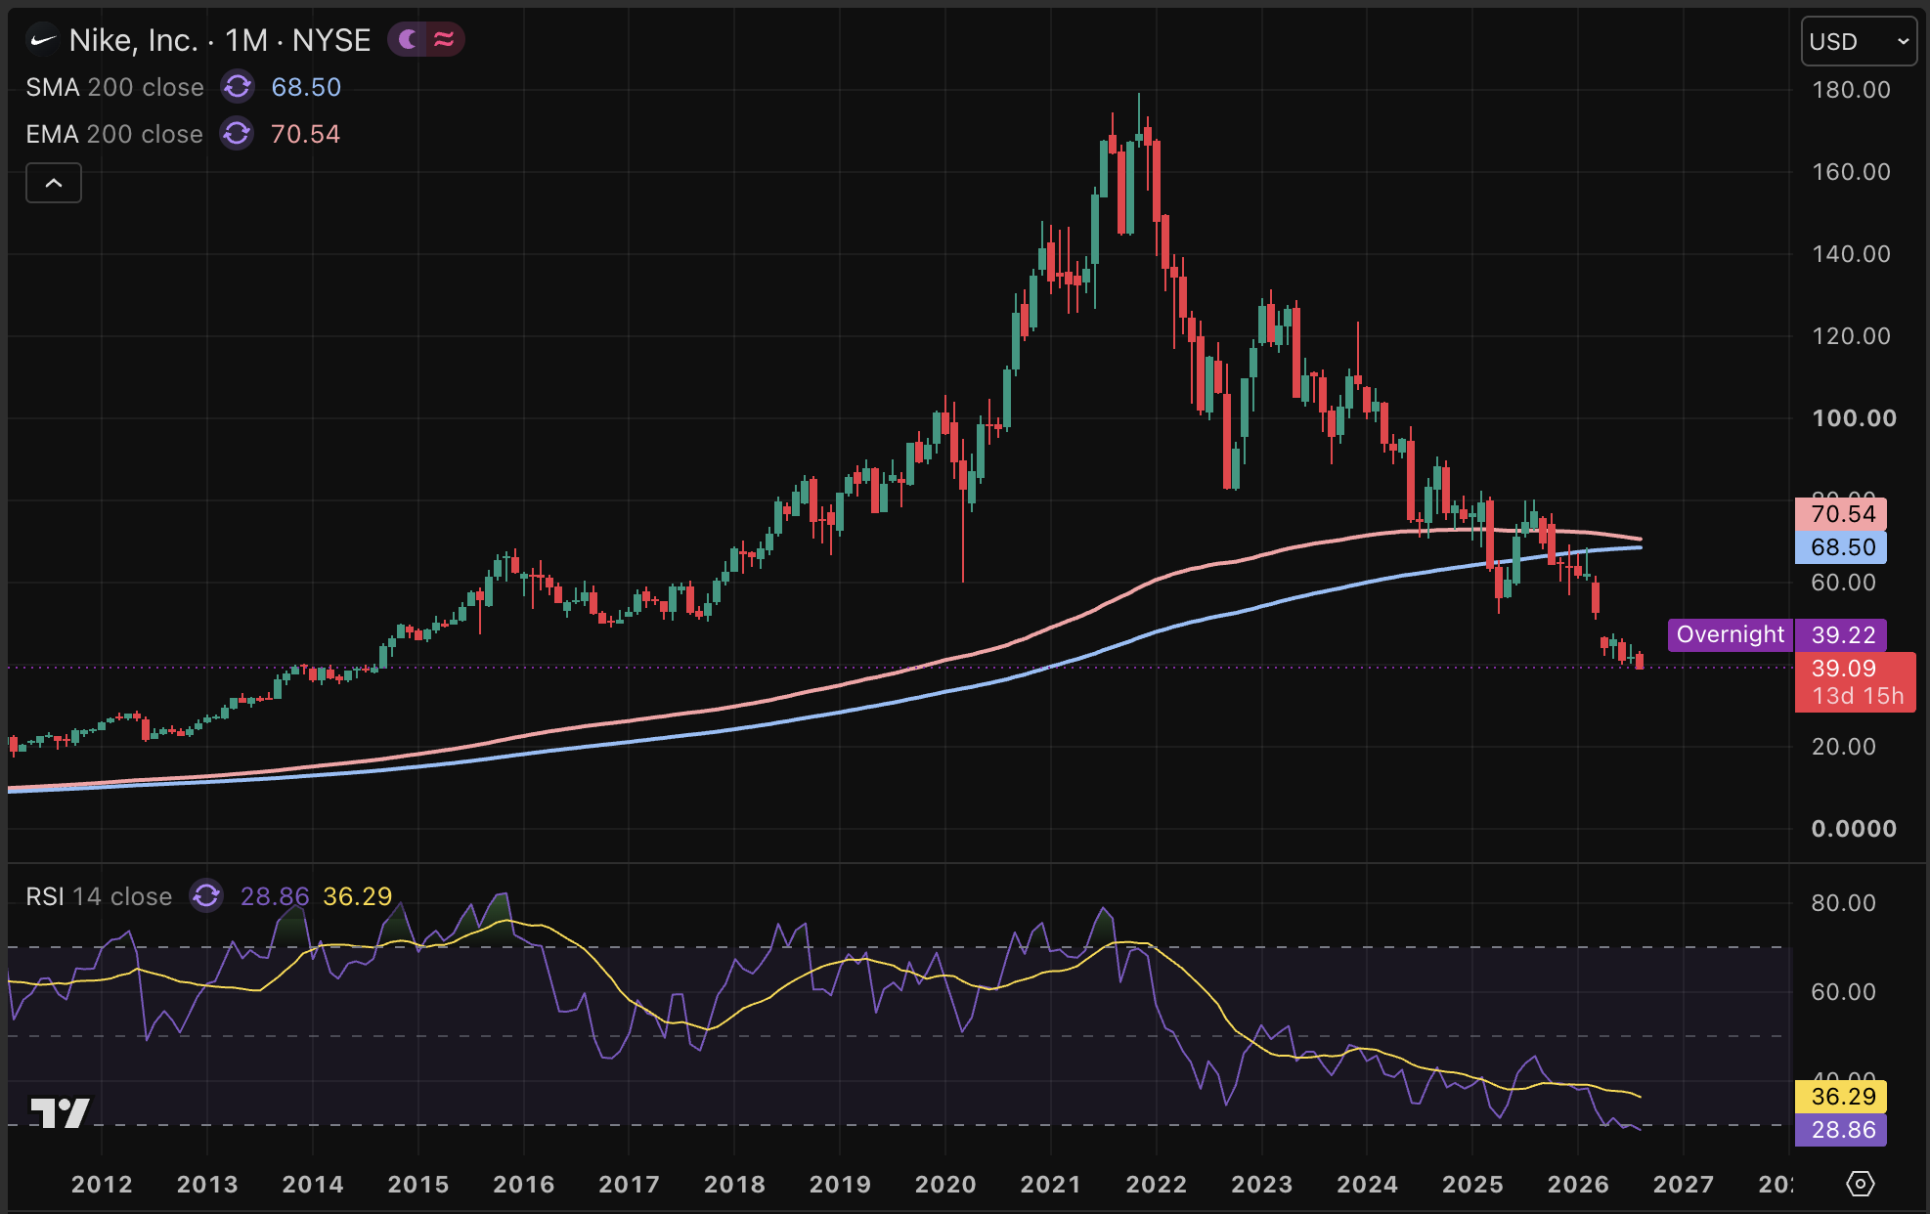The width and height of the screenshot is (1930, 1214).
Task: Select the RSI 14 close legend label
Action: click(99, 896)
